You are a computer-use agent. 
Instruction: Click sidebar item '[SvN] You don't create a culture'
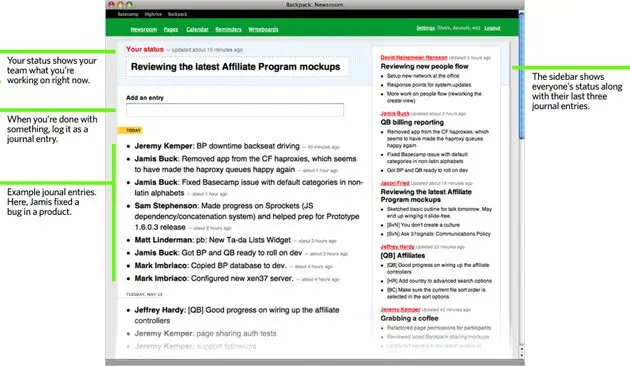tap(423, 225)
